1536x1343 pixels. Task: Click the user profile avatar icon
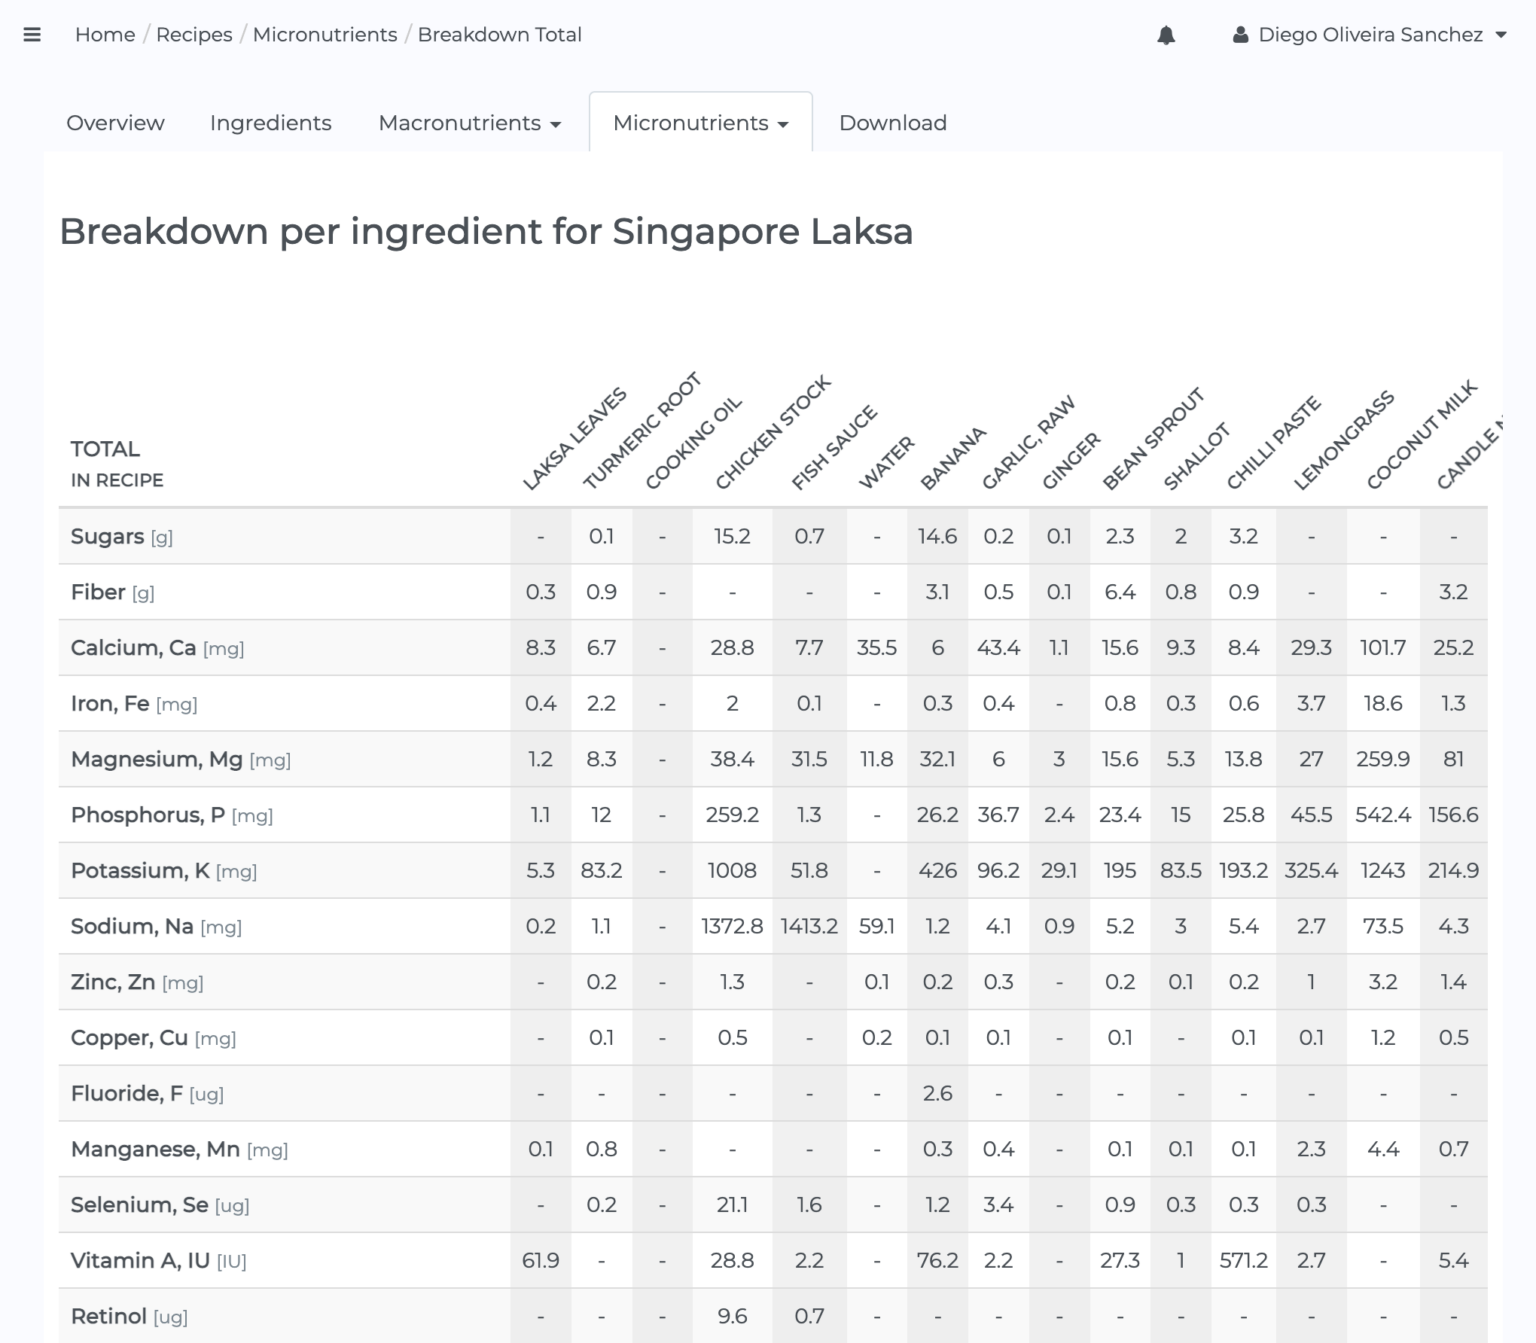1240,35
